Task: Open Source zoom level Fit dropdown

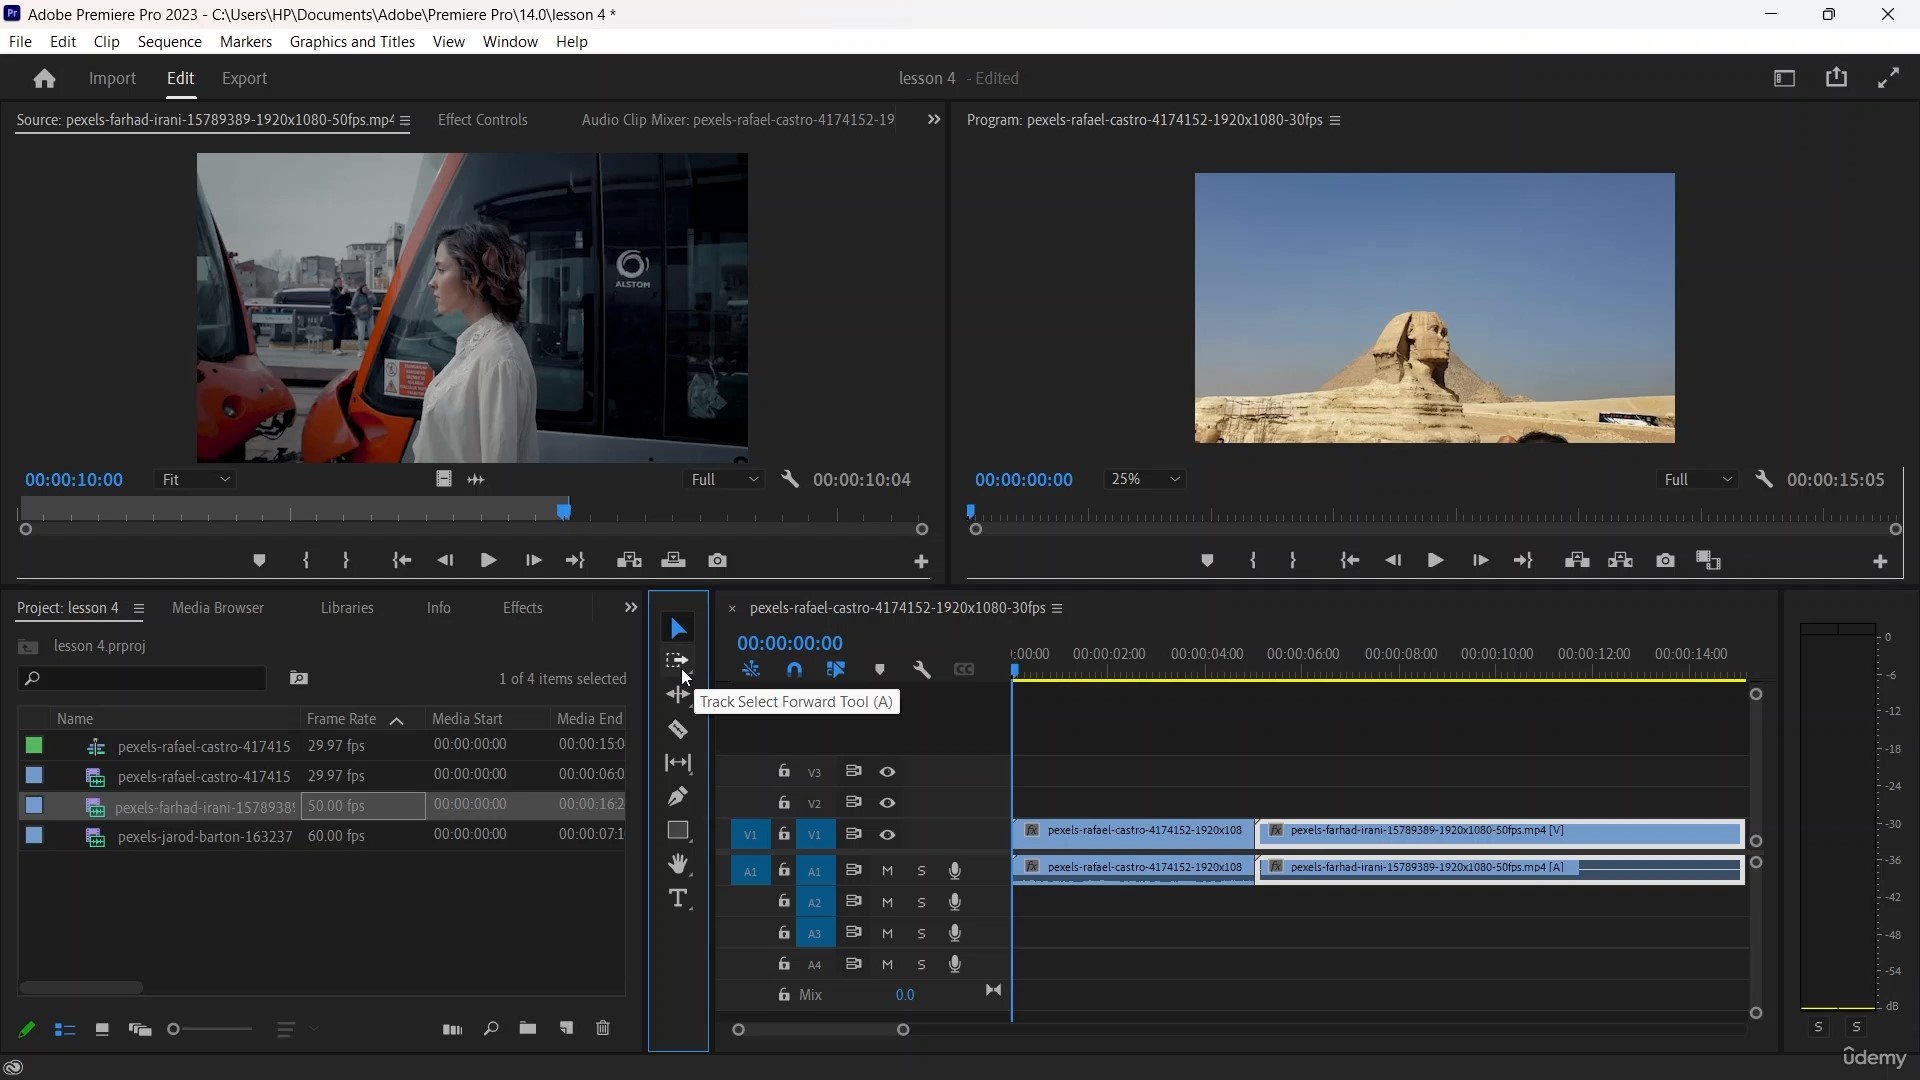Action: (195, 480)
